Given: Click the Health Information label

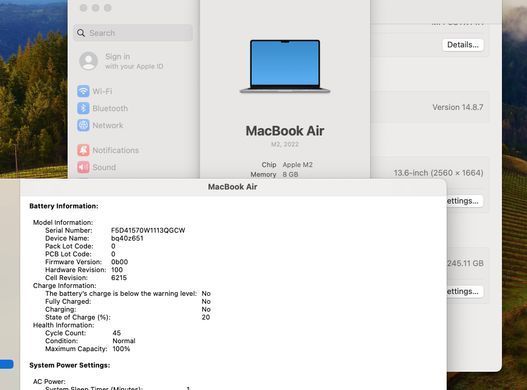Looking at the screenshot, I should click(x=64, y=325).
